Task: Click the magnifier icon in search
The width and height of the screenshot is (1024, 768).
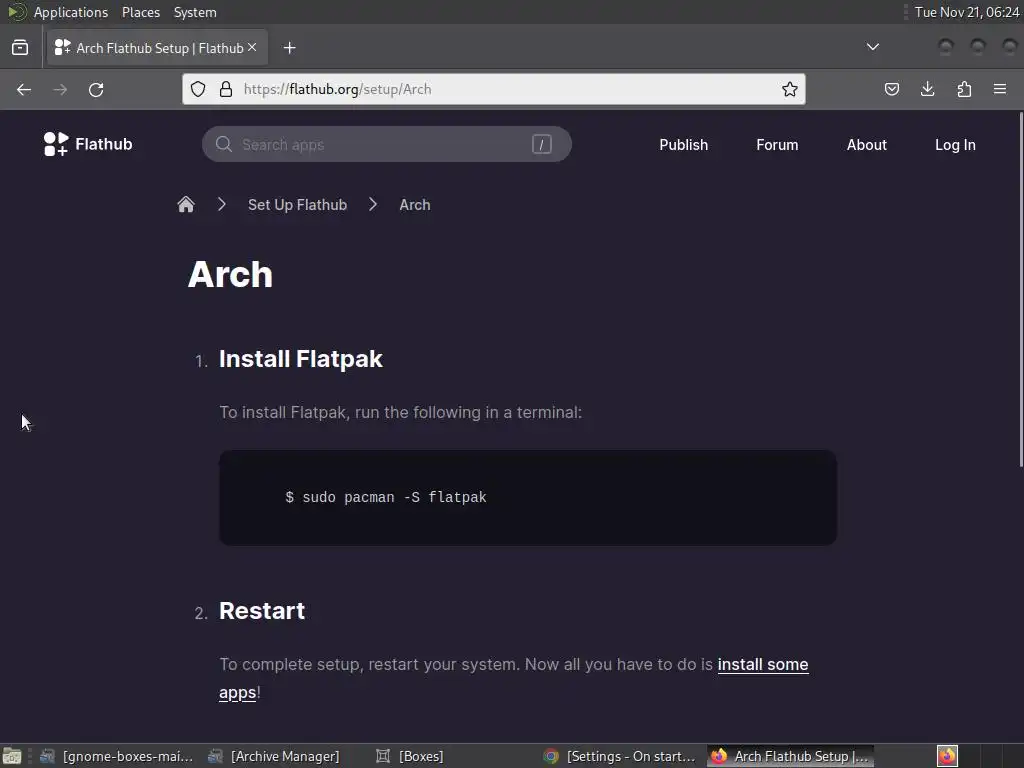Action: point(223,144)
